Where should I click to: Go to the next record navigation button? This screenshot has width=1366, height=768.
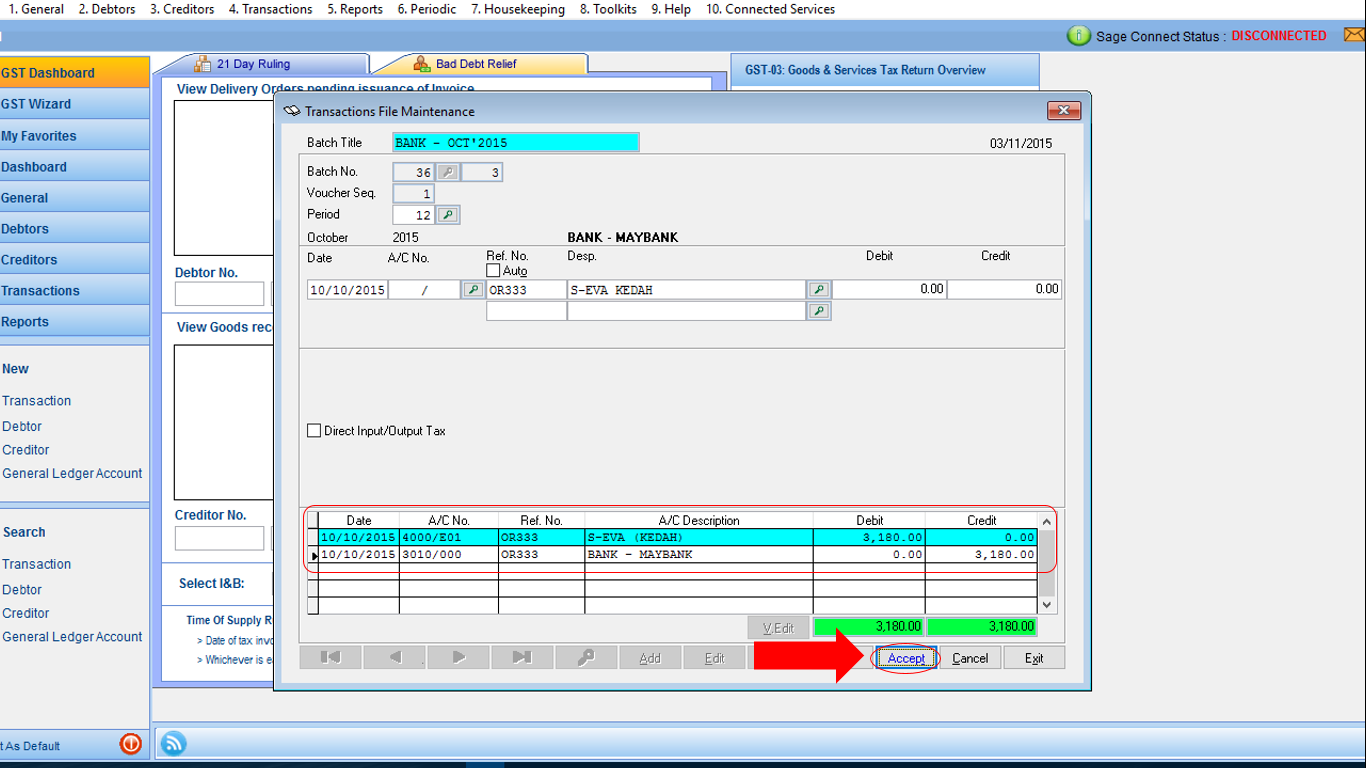pos(458,658)
